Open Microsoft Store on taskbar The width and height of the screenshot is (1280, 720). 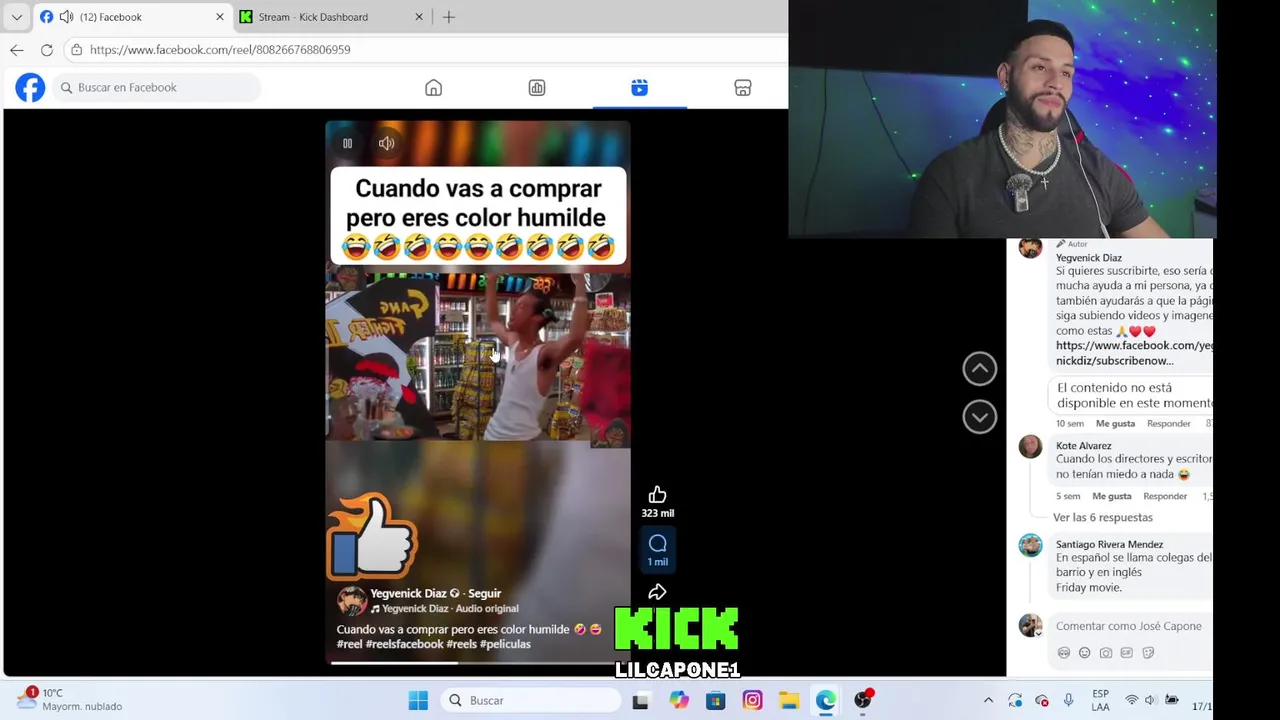[x=715, y=701]
